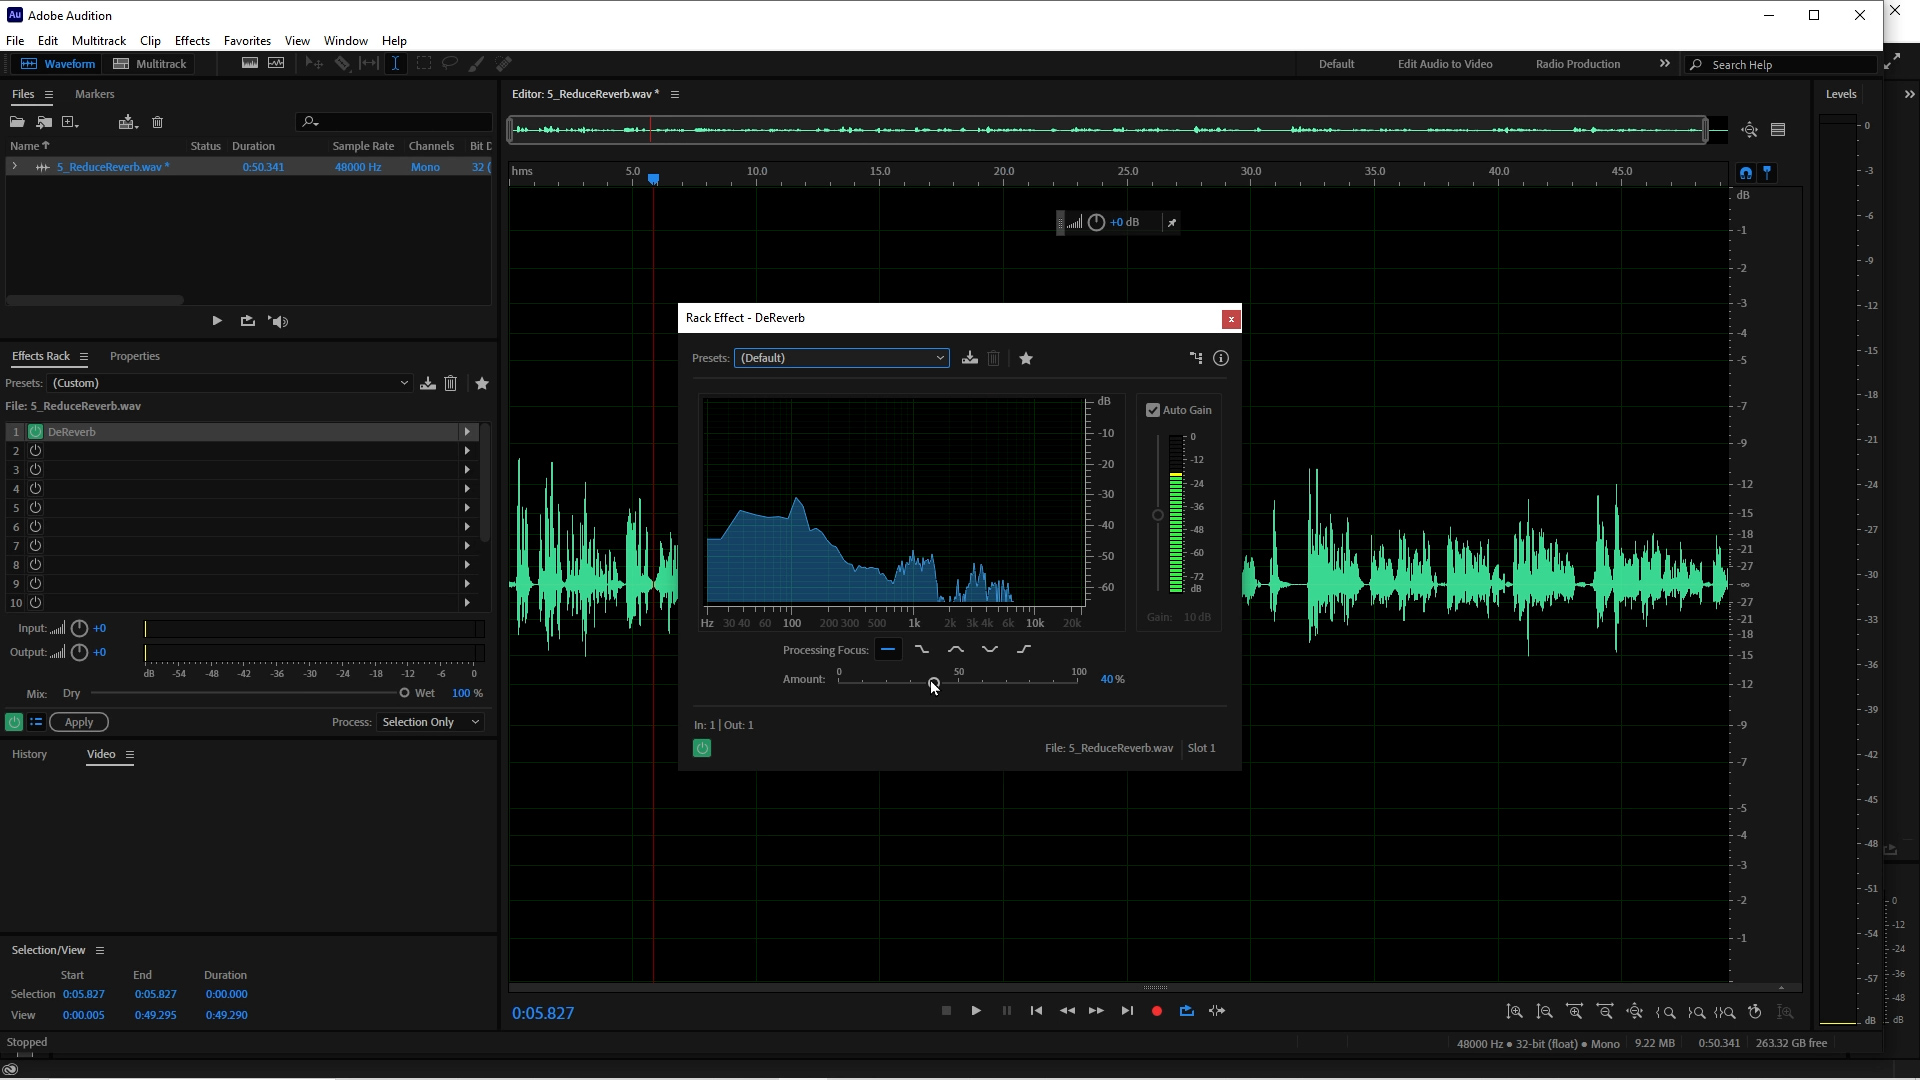This screenshot has height=1080, width=1920.
Task: Switch to the Markers tab
Action: point(94,94)
